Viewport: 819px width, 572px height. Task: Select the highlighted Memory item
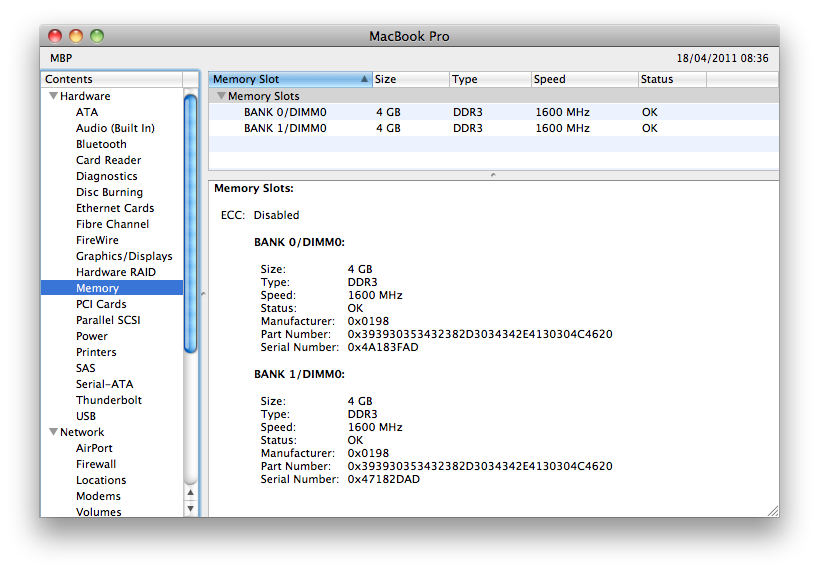[112, 288]
